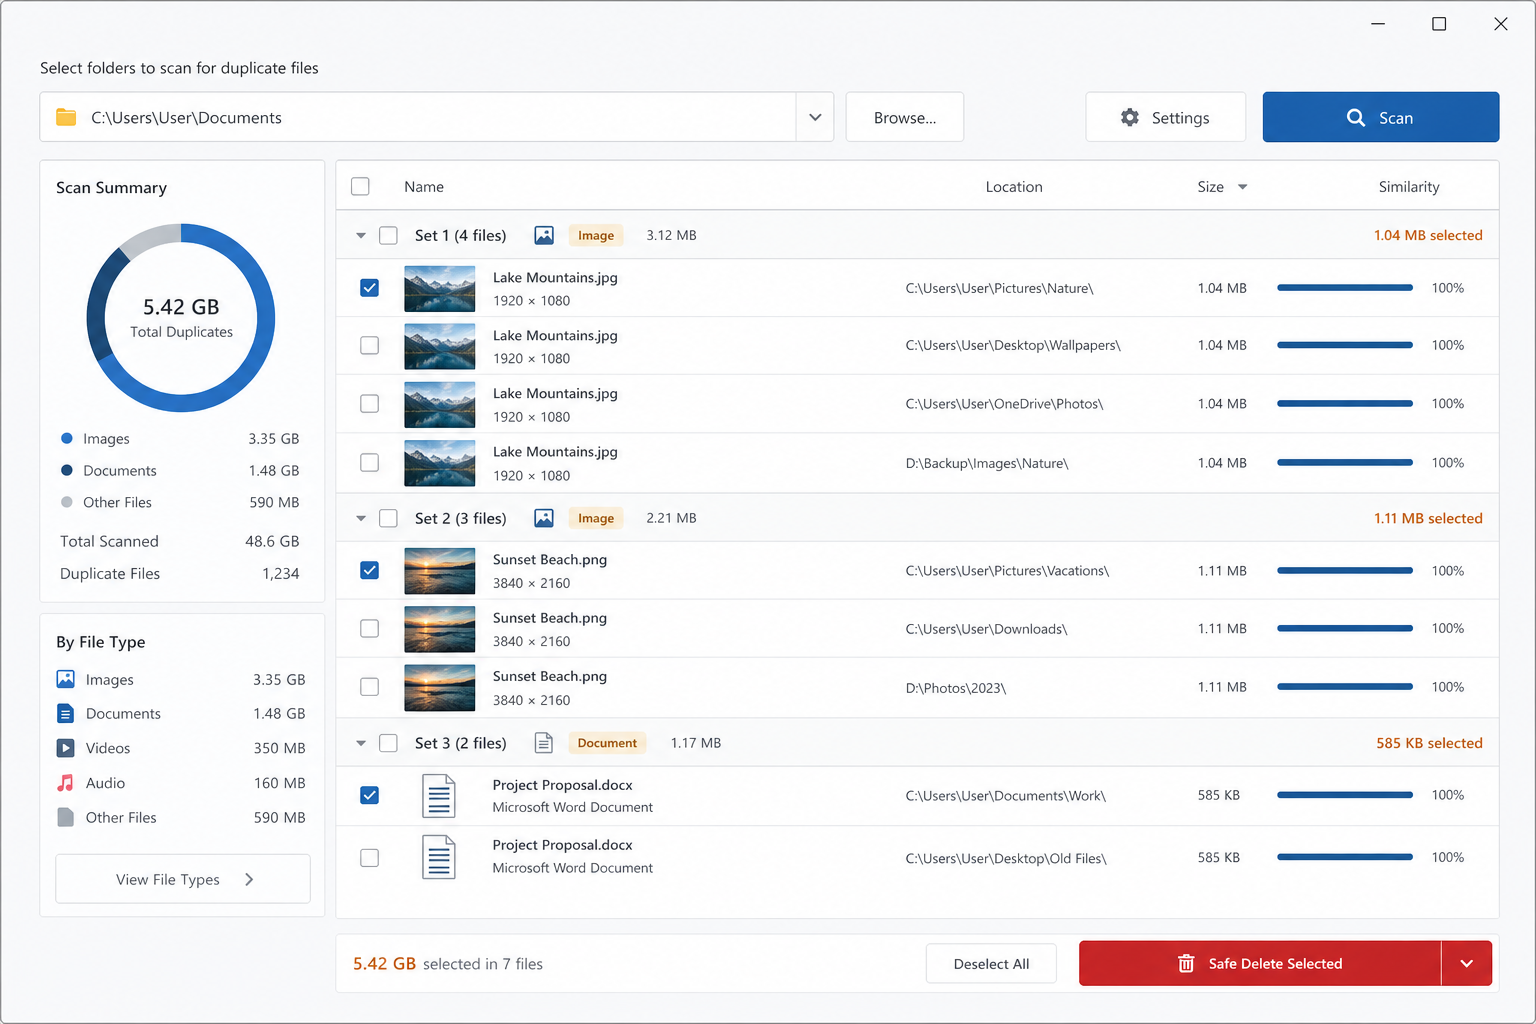Click the Set 1 image type icon

[544, 235]
